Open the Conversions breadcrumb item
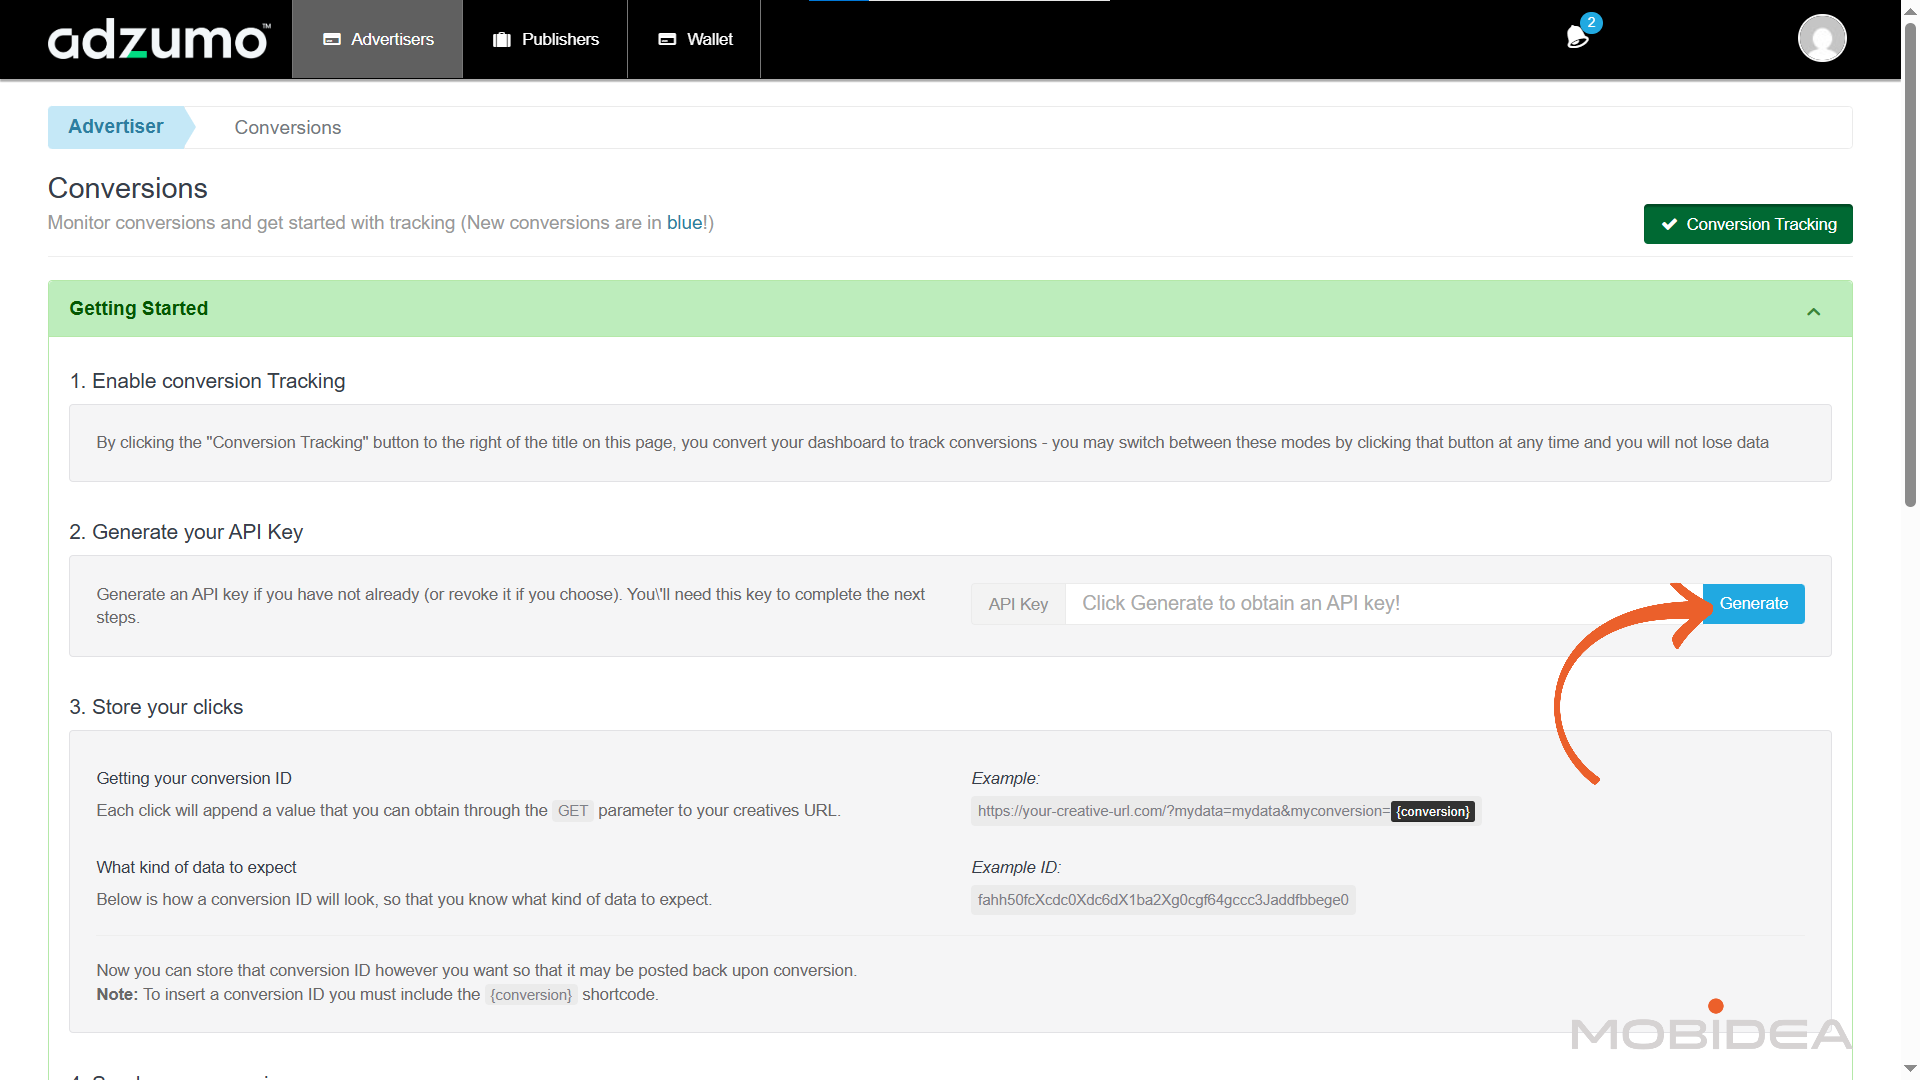Viewport: 1920px width, 1080px height. 288,128
